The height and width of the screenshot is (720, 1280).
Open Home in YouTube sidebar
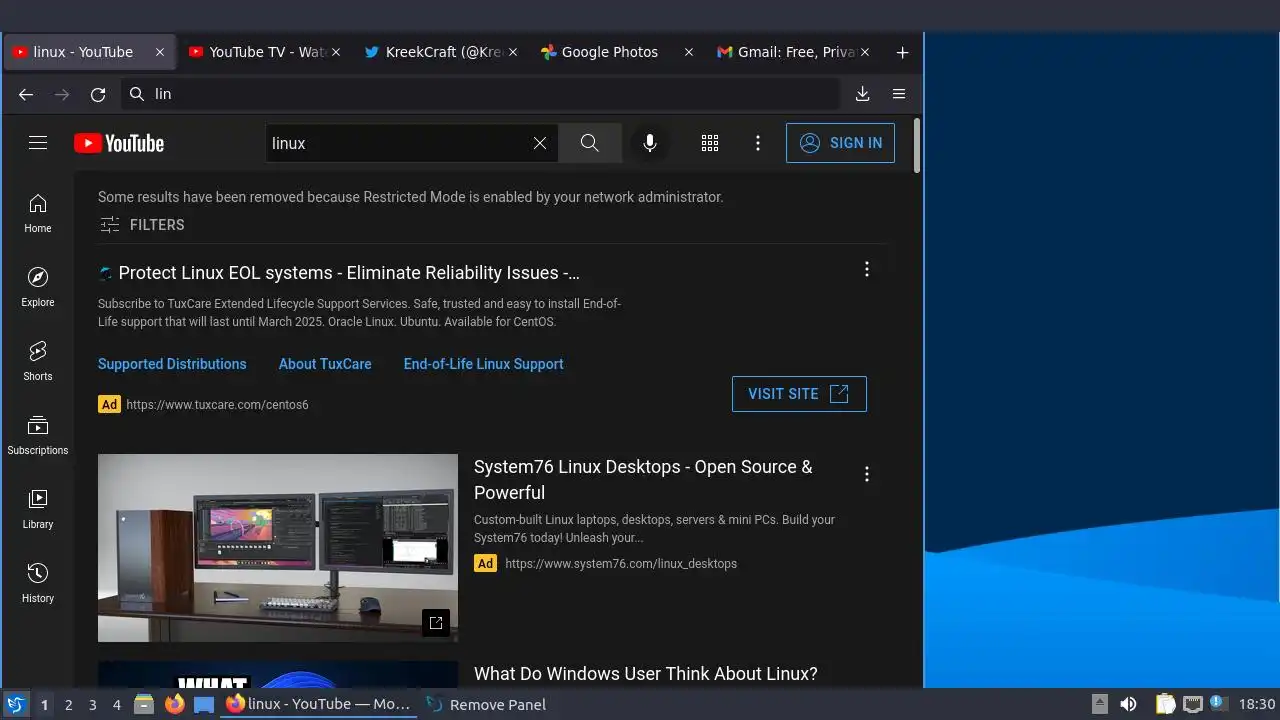click(x=38, y=214)
